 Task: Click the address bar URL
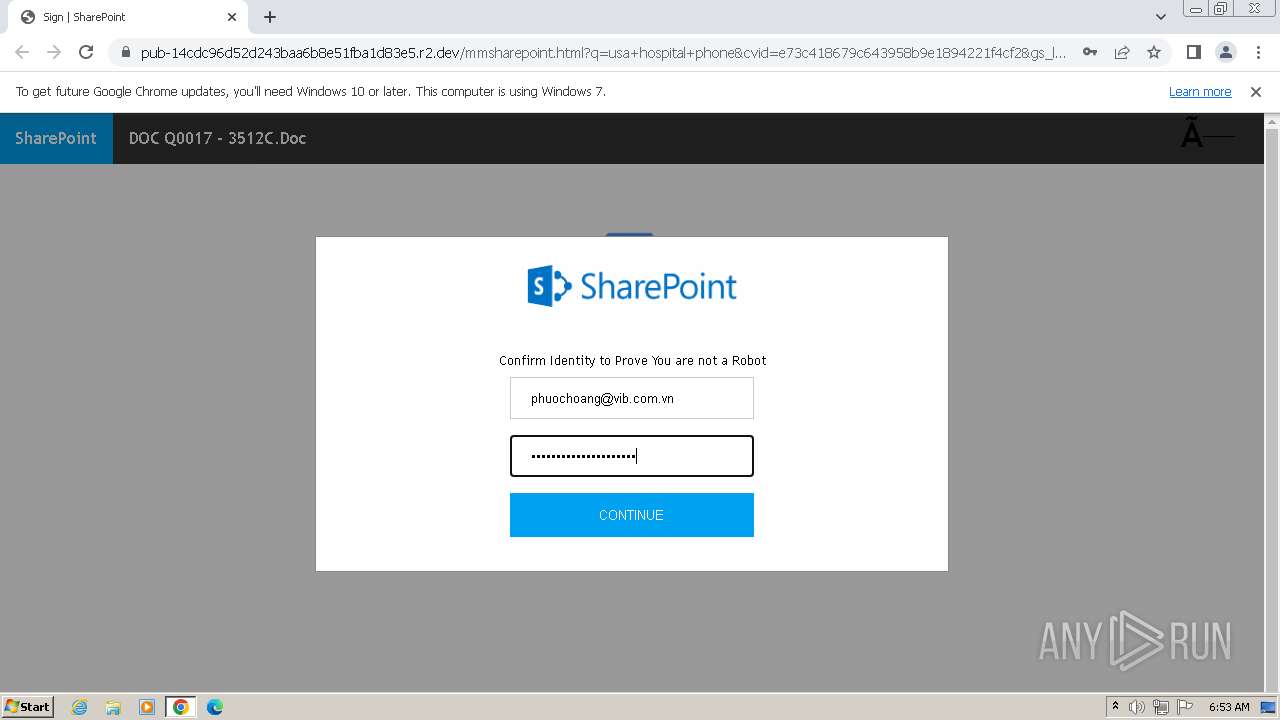click(x=603, y=52)
